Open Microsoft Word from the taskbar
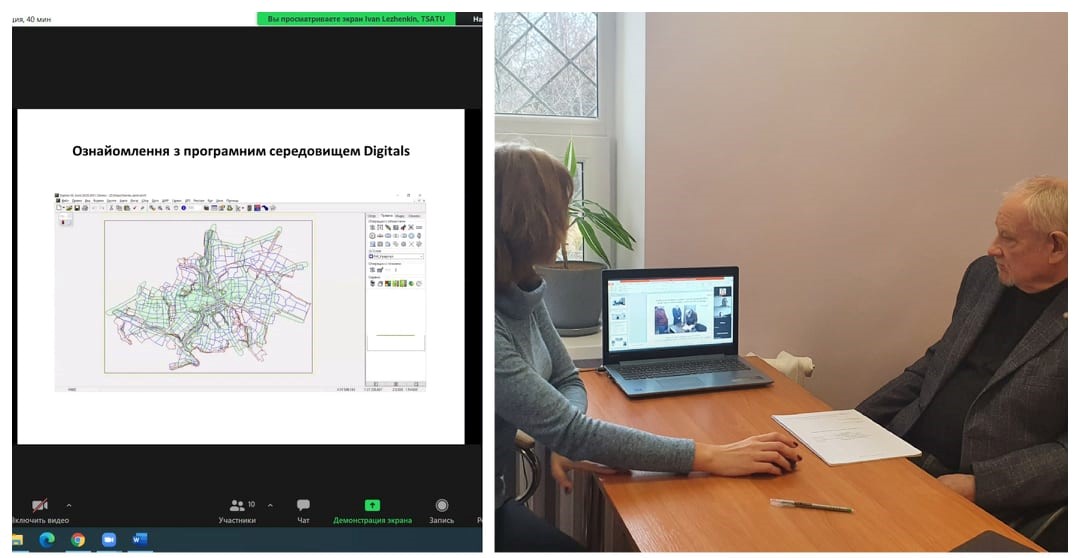The width and height of the screenshot is (1080, 558). [140, 539]
